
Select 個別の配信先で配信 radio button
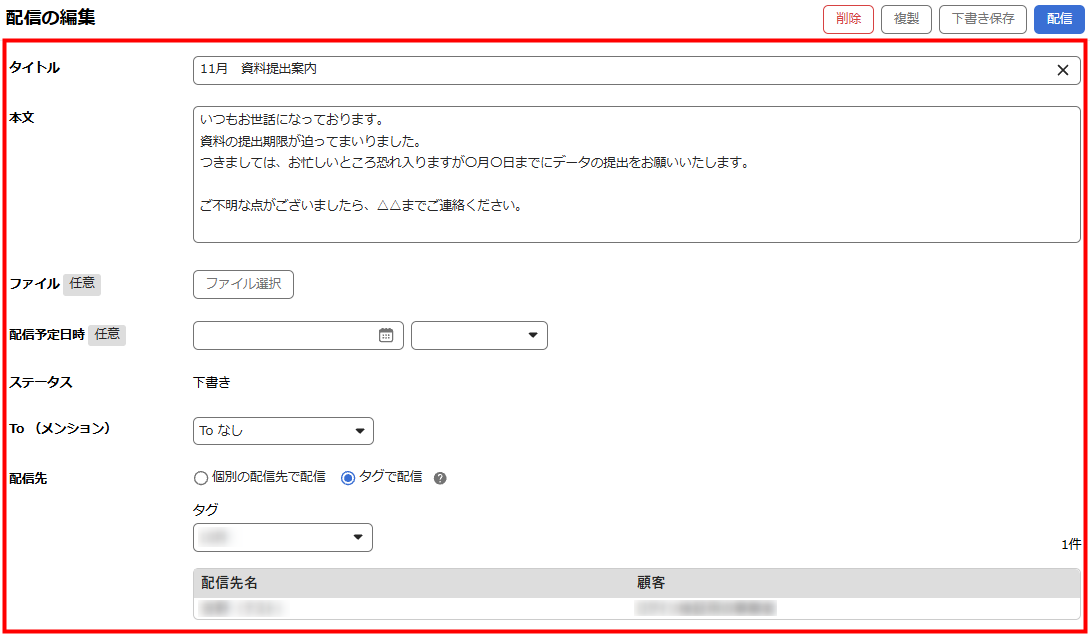coord(201,478)
